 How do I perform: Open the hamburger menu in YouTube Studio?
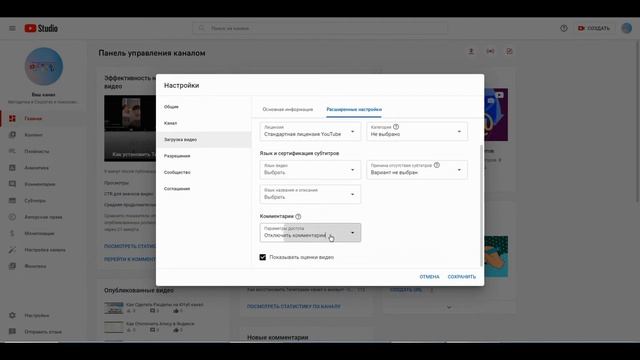tap(12, 28)
